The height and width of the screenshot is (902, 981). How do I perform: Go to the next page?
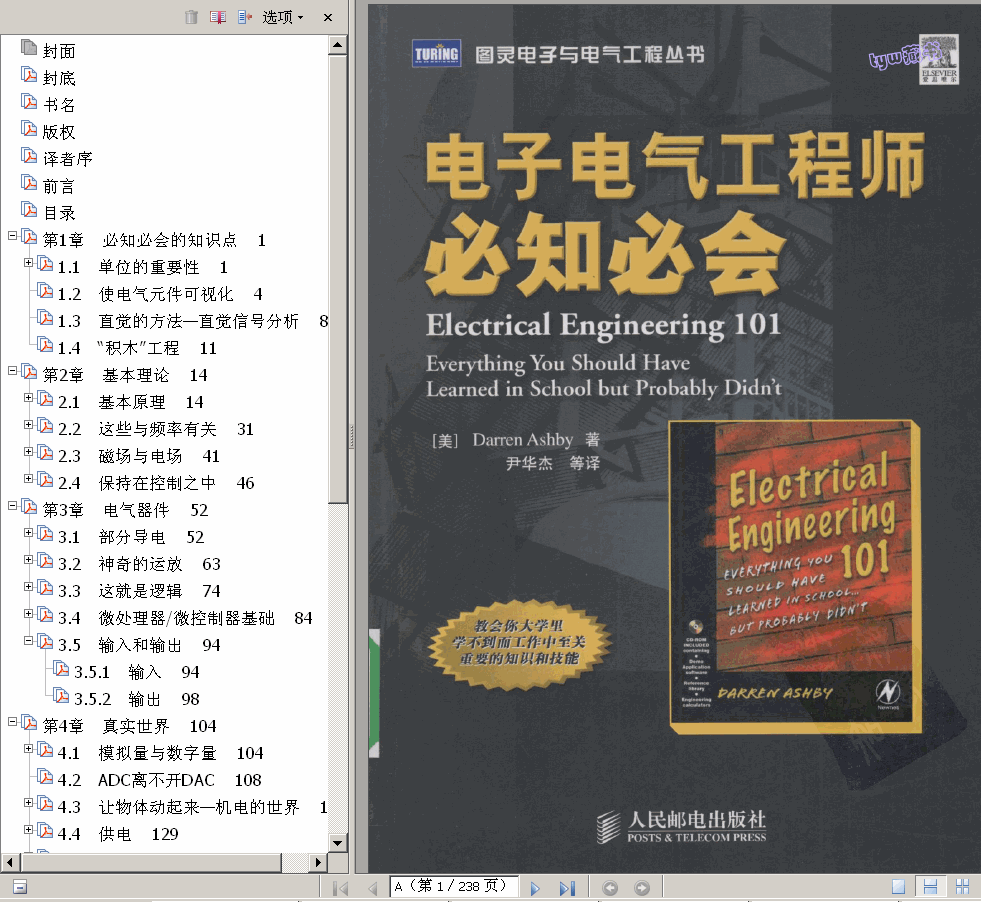pyautogui.click(x=535, y=888)
